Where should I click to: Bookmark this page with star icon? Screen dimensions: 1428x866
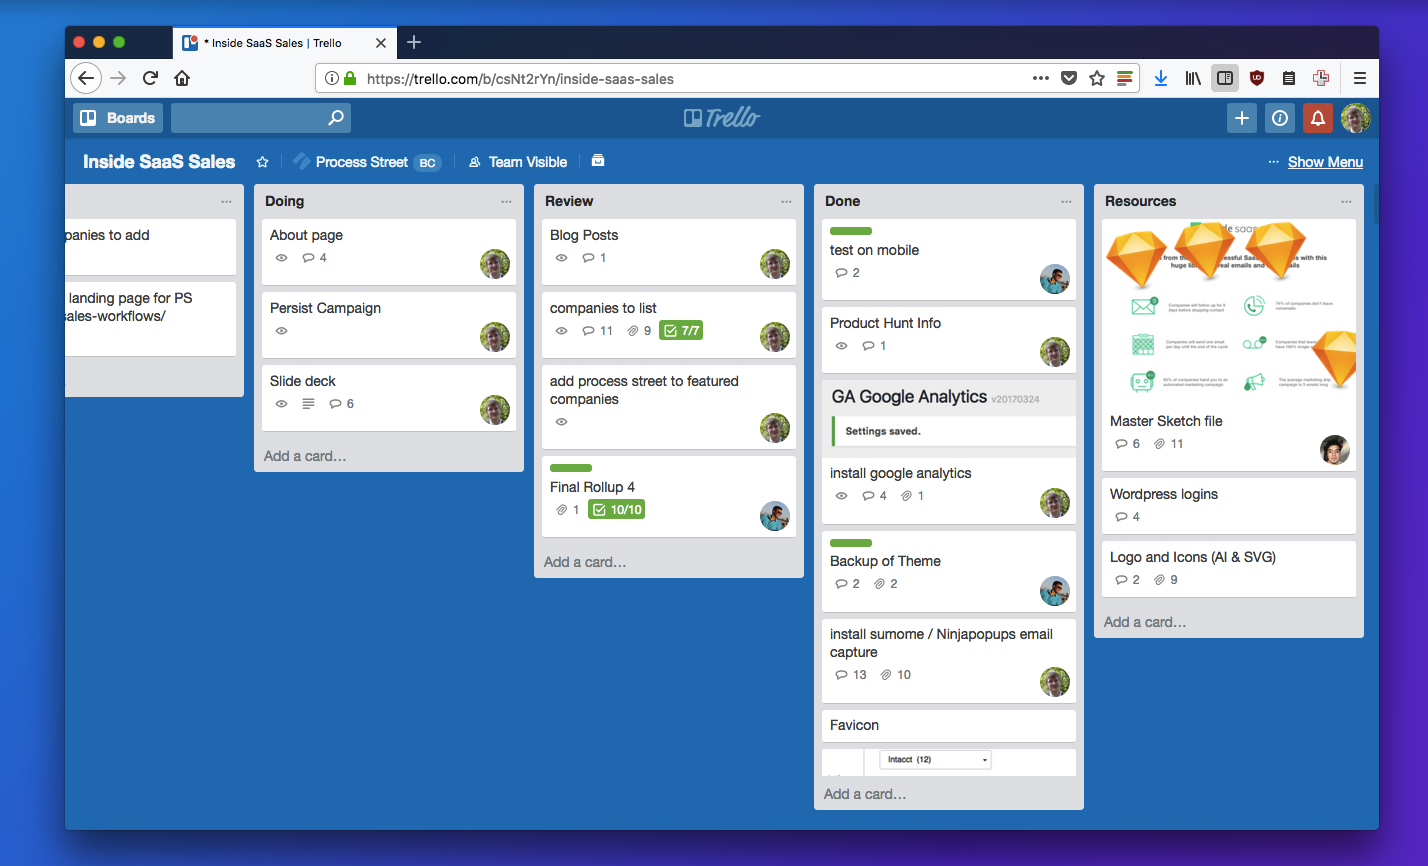tap(1097, 78)
